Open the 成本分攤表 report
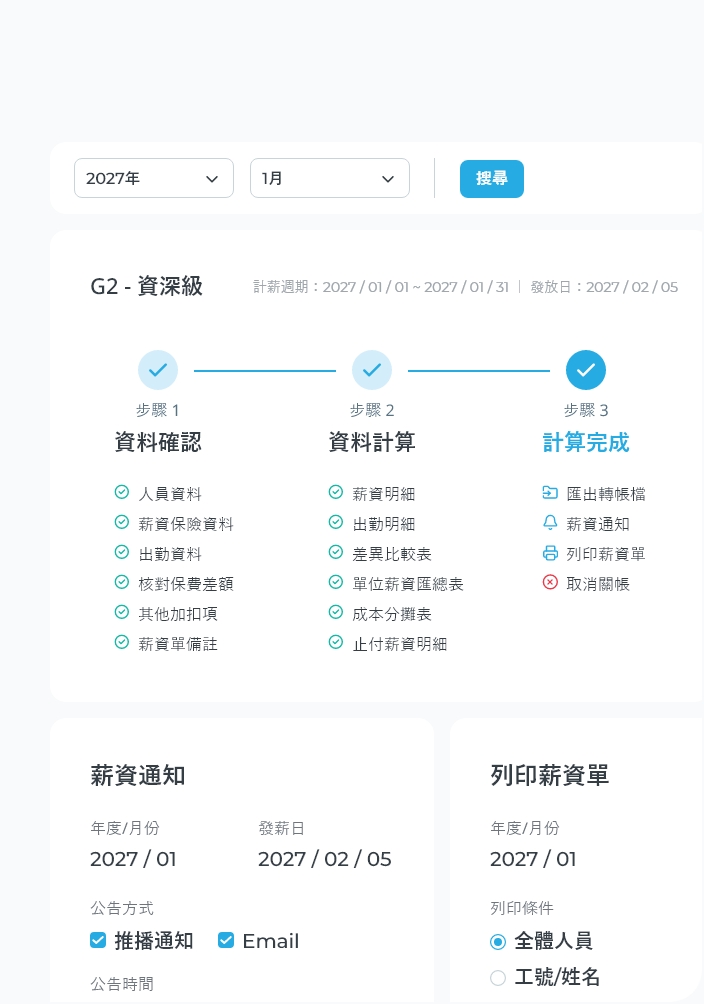 click(392, 614)
